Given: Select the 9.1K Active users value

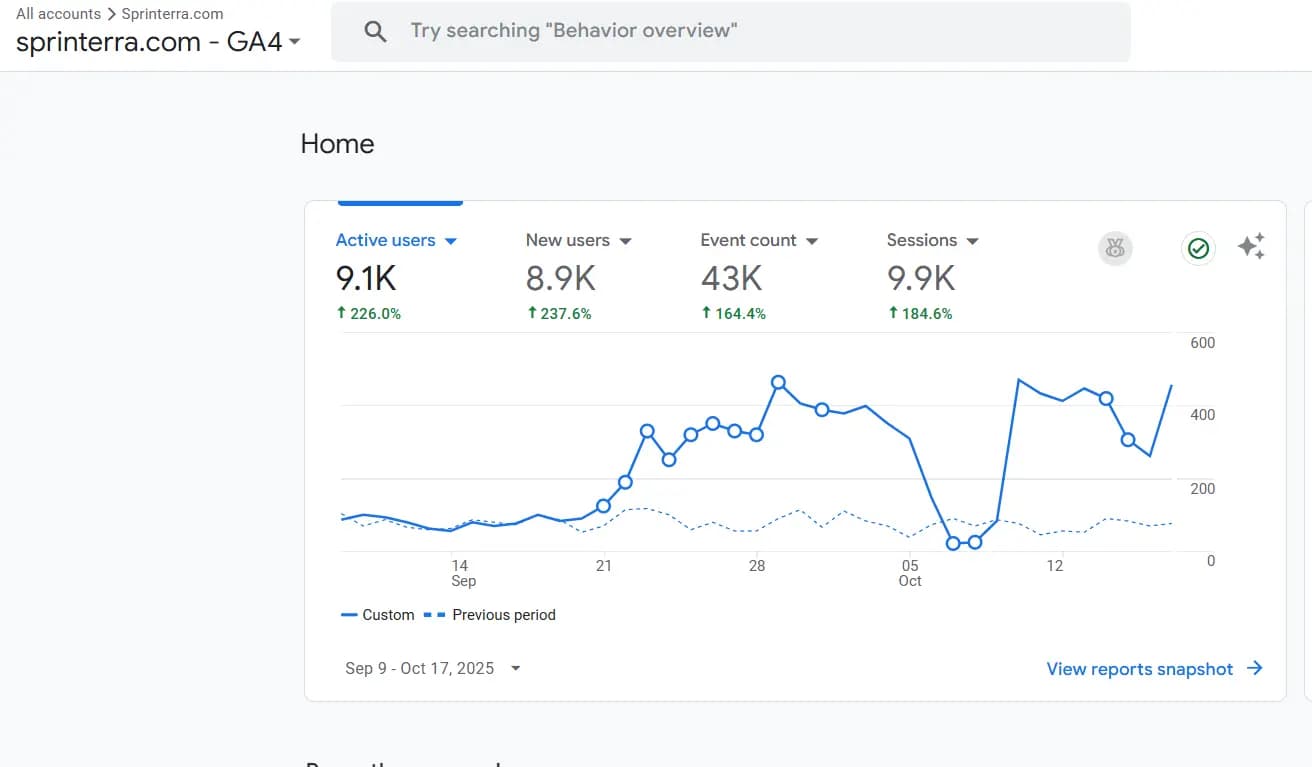Looking at the screenshot, I should pos(366,277).
